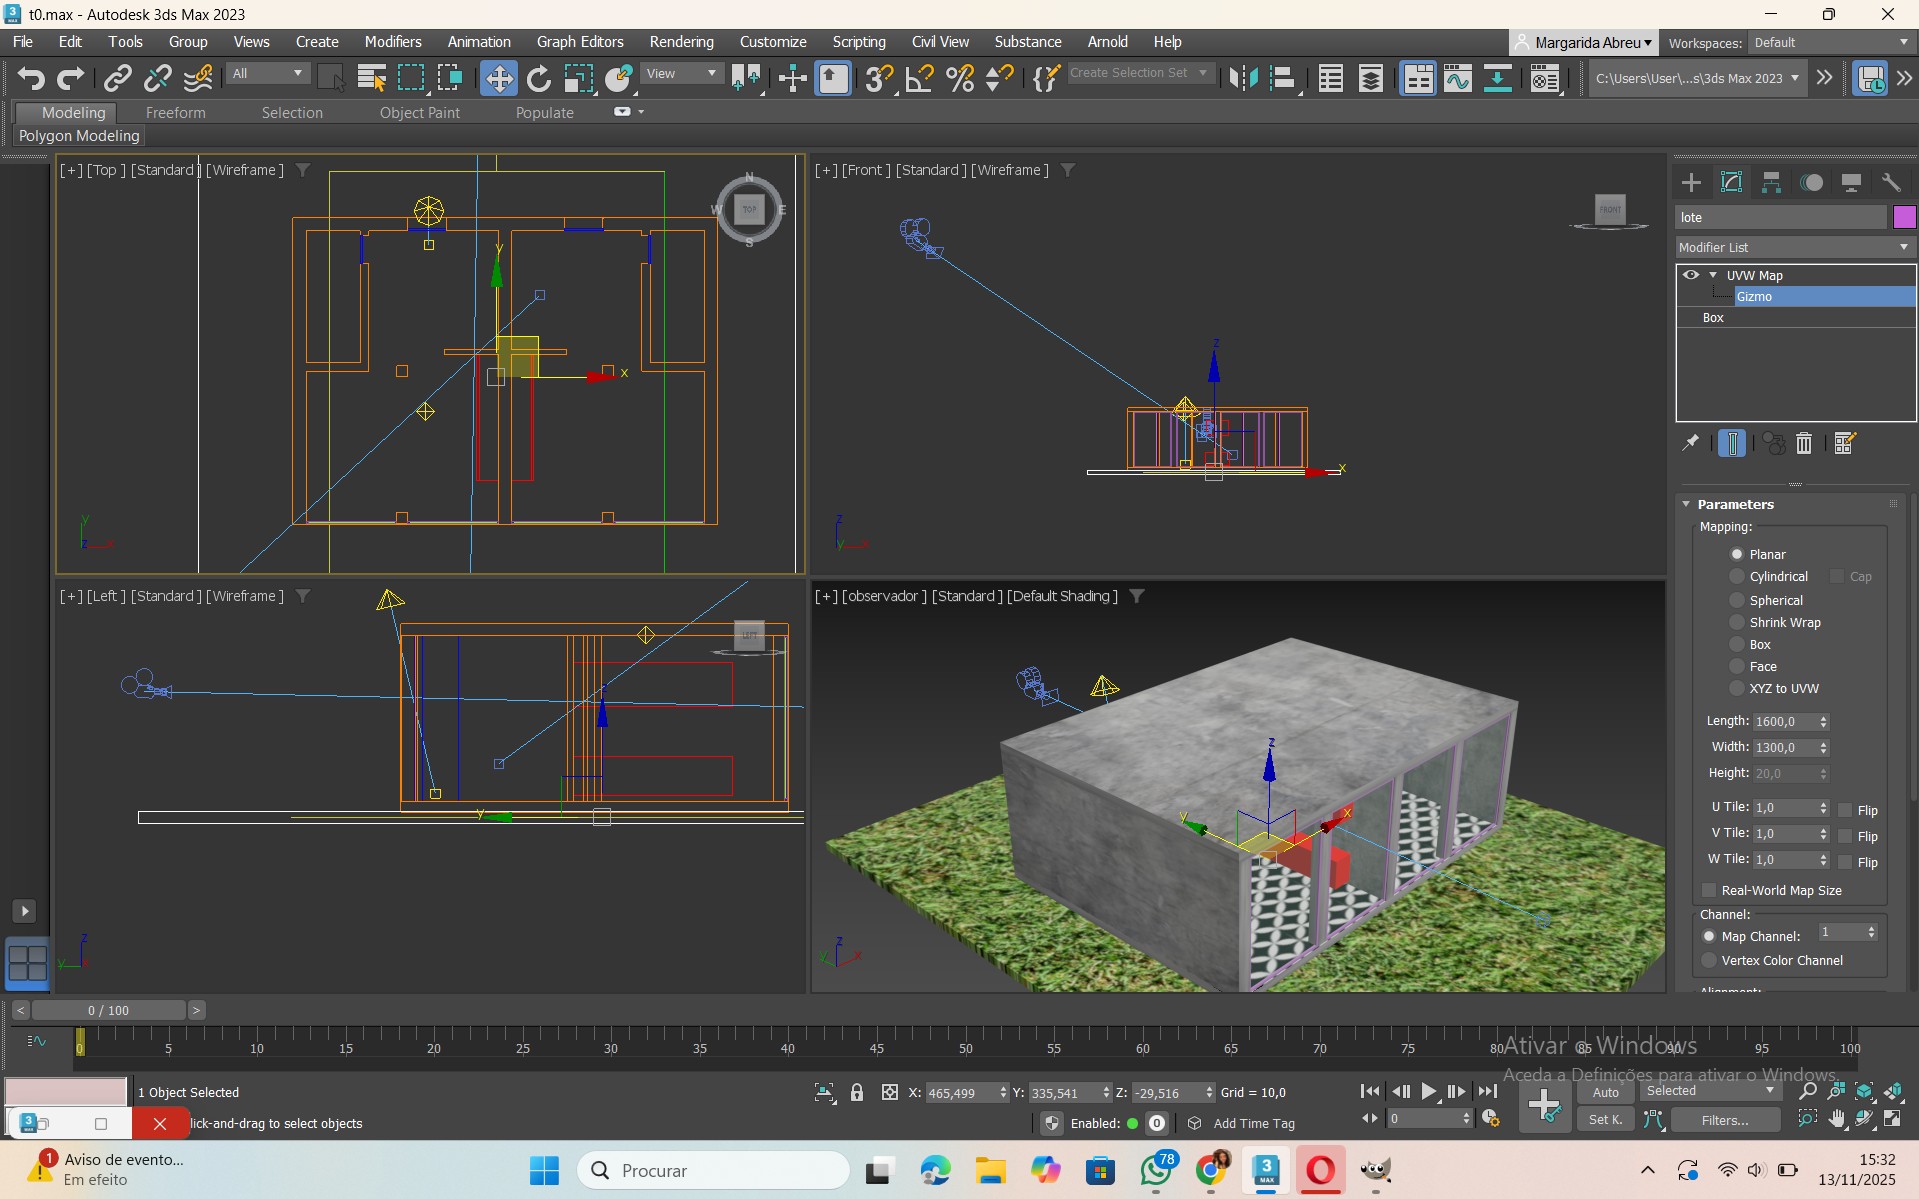Click the Undo arrow in main toolbar

coord(31,78)
